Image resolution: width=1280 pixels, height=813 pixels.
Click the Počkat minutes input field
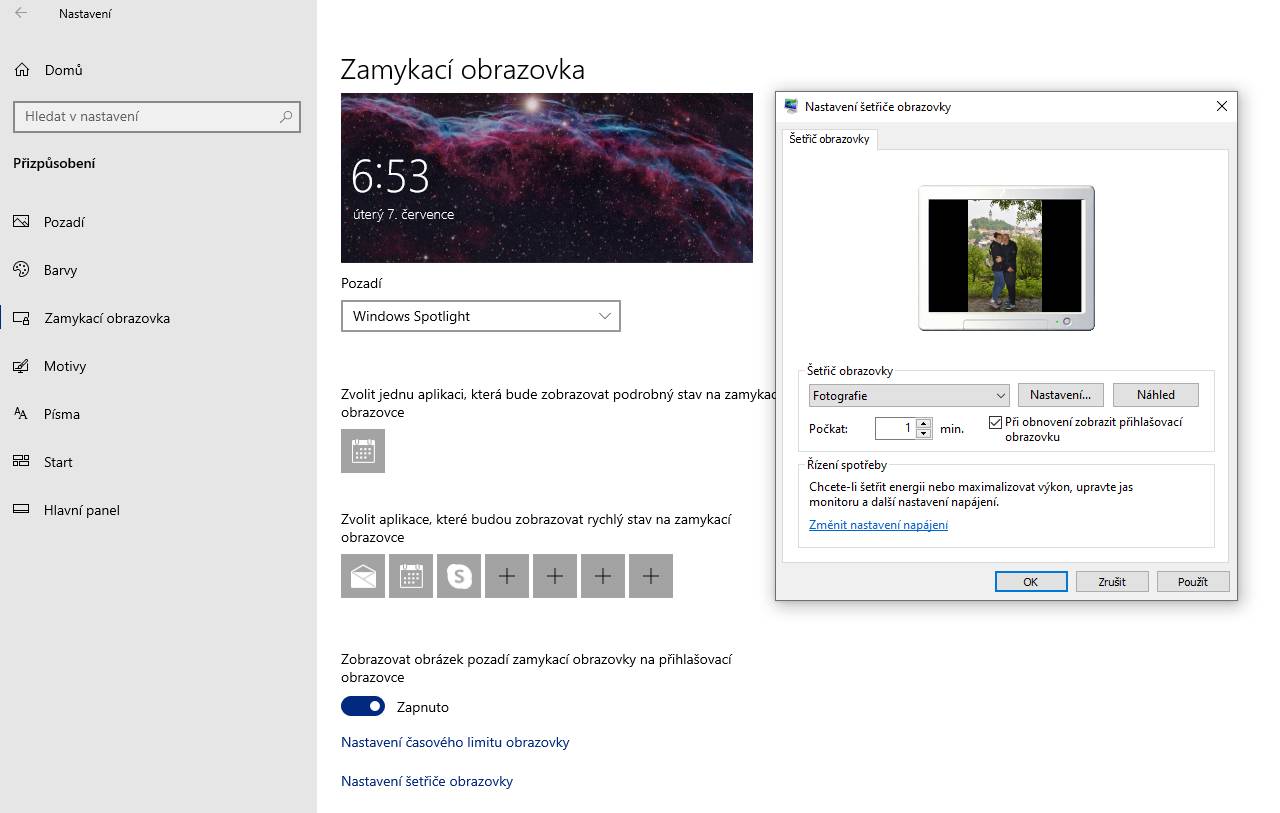(x=895, y=428)
